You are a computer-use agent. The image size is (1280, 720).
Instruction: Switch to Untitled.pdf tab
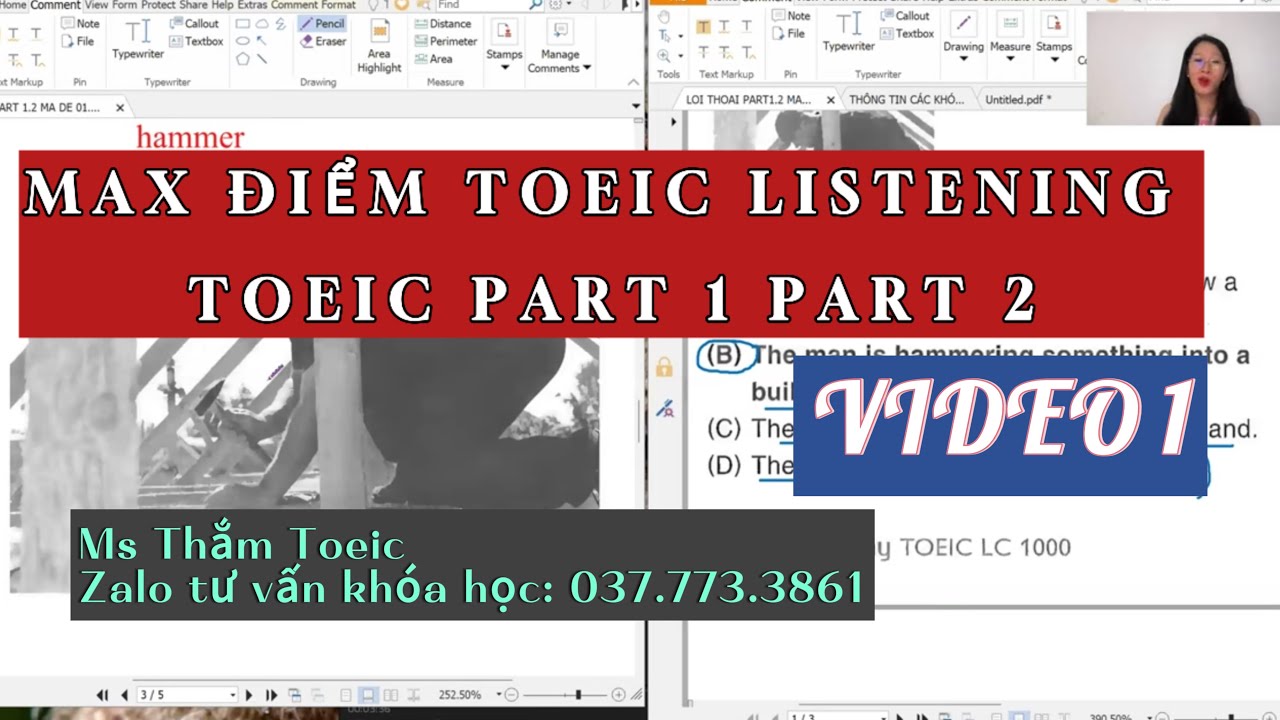click(1018, 100)
